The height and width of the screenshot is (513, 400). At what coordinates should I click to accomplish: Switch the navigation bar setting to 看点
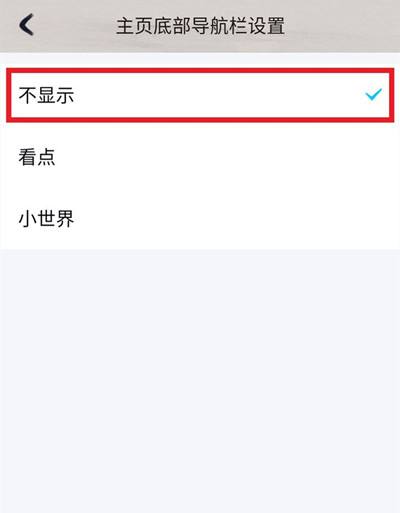tap(200, 157)
